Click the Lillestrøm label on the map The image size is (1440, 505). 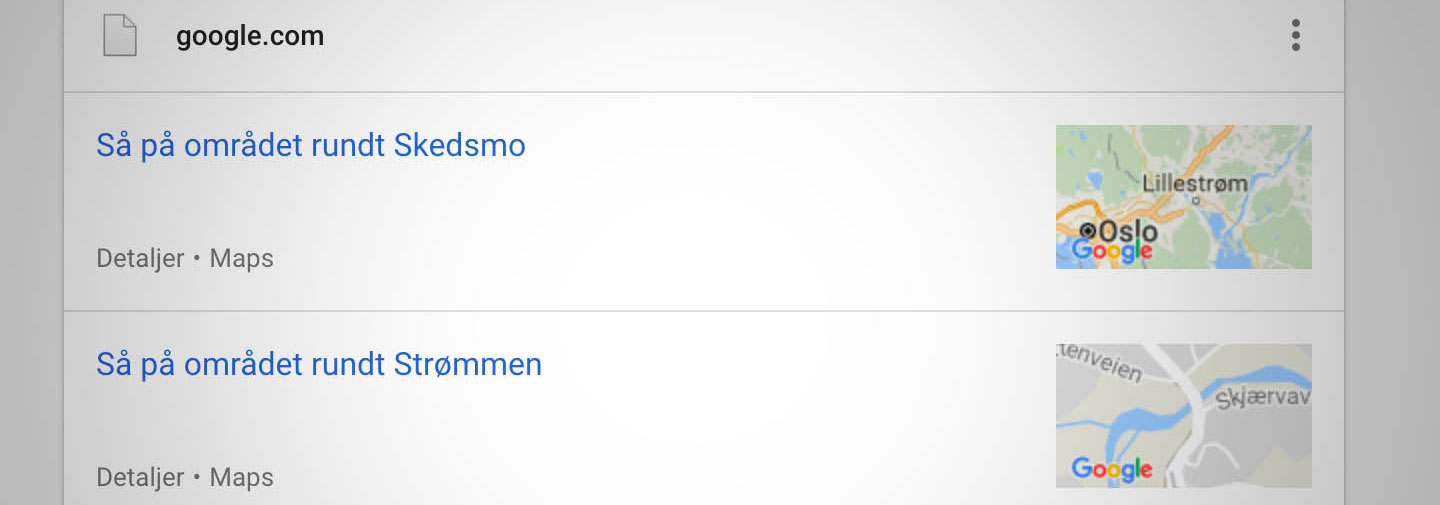click(x=1194, y=183)
